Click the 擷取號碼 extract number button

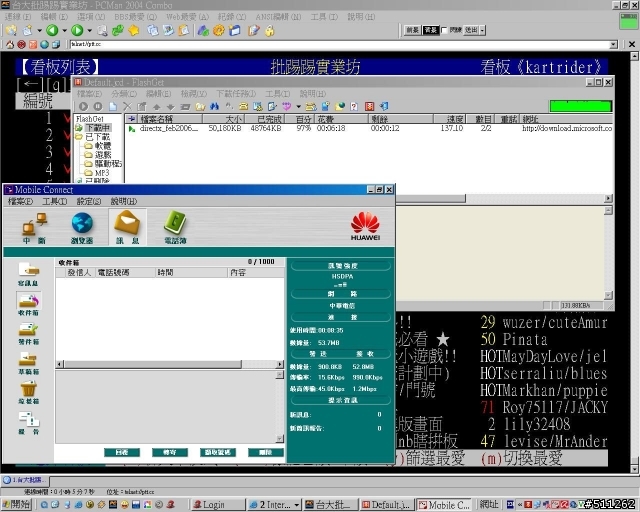(x=218, y=452)
